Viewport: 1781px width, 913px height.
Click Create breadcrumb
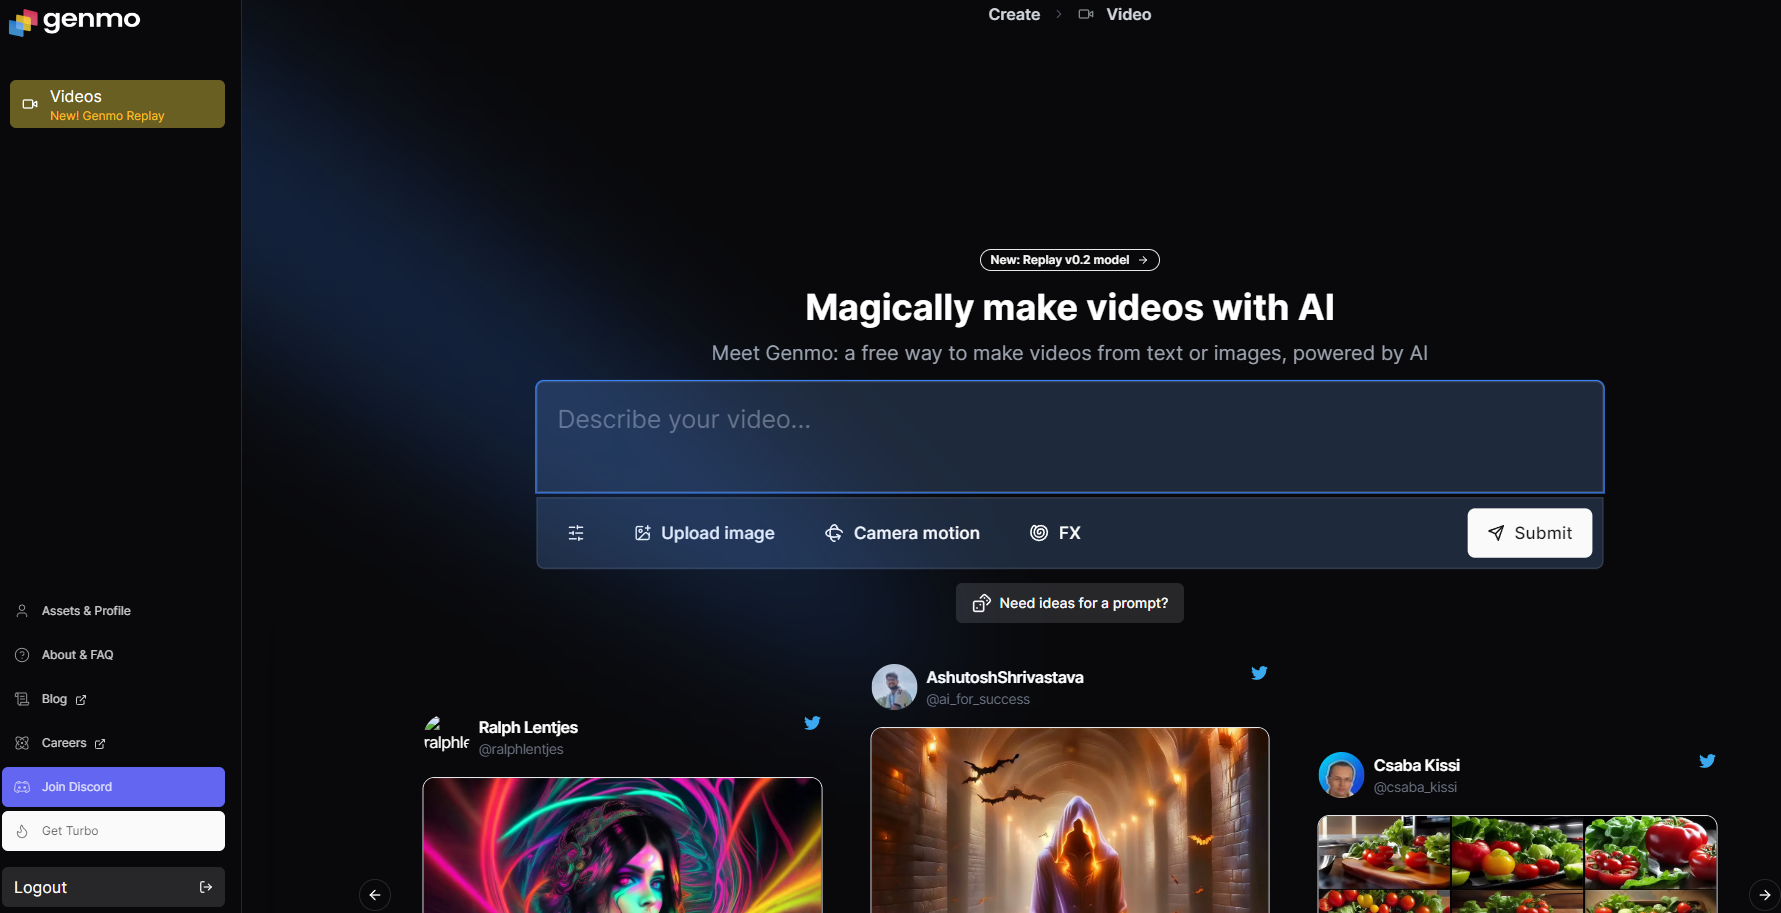tap(1014, 14)
